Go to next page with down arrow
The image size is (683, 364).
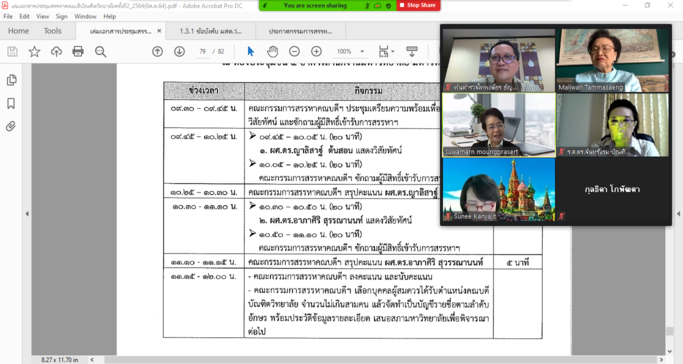pos(179,51)
